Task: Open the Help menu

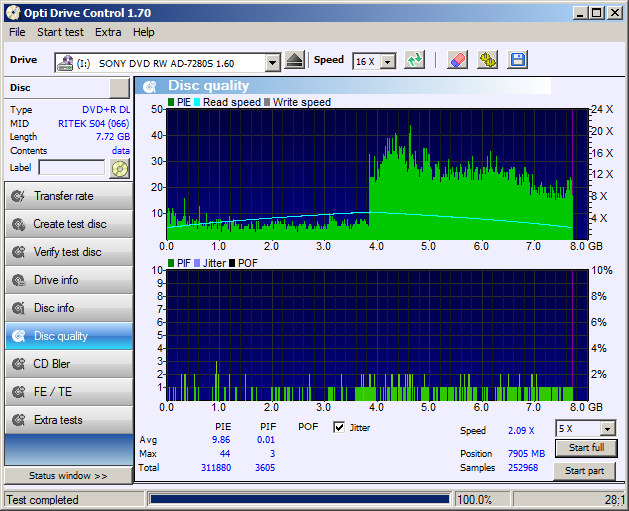Action: point(144,32)
